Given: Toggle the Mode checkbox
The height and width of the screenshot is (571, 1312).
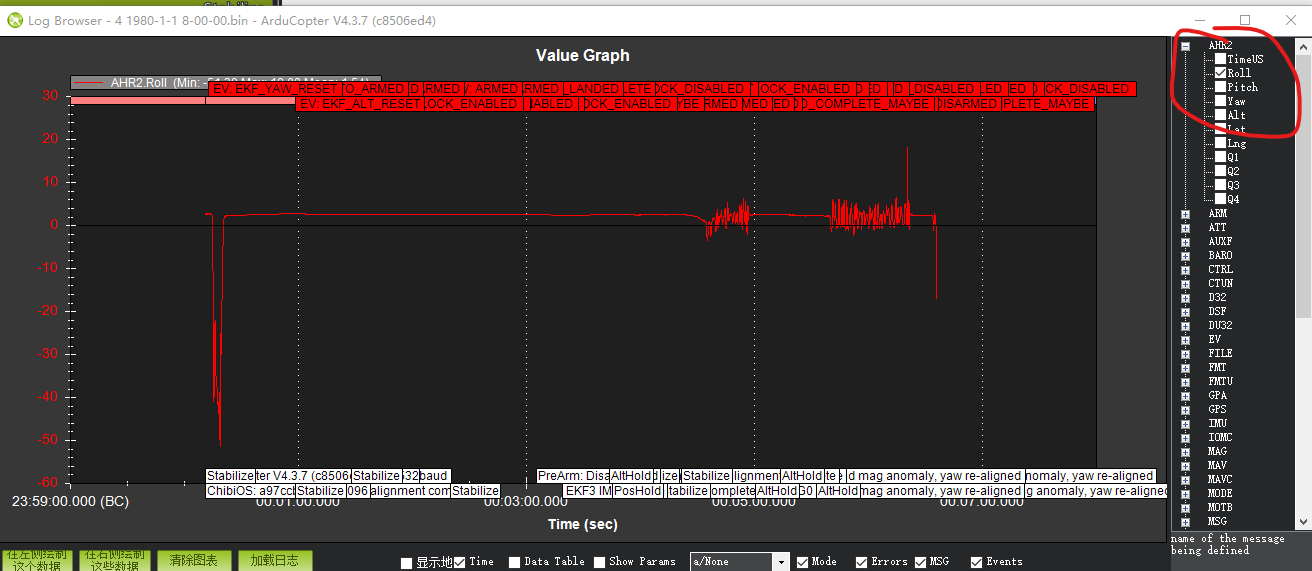Looking at the screenshot, I should coord(803,563).
